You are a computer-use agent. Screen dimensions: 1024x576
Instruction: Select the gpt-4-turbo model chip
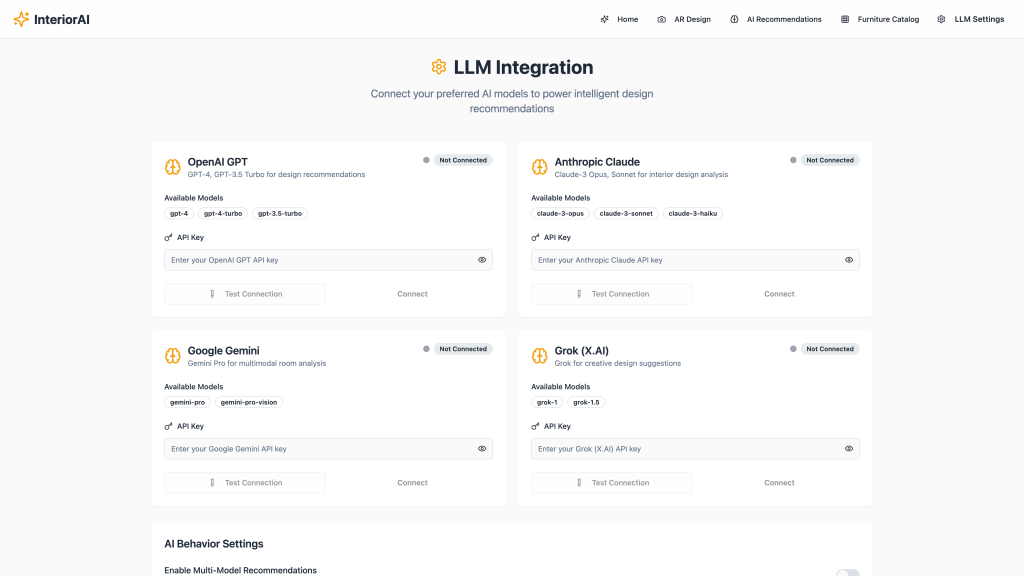pyautogui.click(x=223, y=214)
